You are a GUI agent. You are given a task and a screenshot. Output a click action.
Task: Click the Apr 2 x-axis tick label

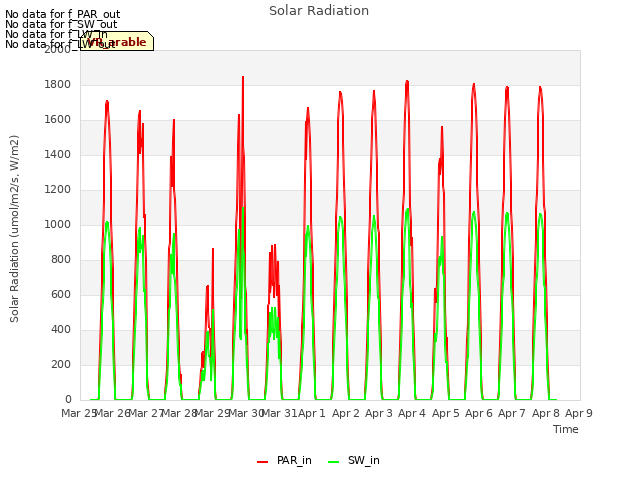click(346, 413)
